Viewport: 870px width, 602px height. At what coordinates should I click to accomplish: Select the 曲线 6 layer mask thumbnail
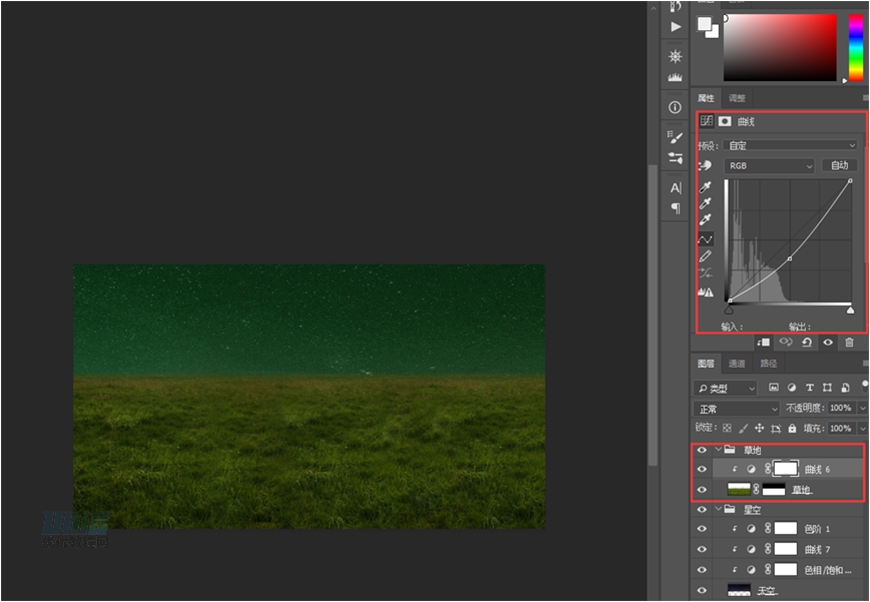(786, 469)
